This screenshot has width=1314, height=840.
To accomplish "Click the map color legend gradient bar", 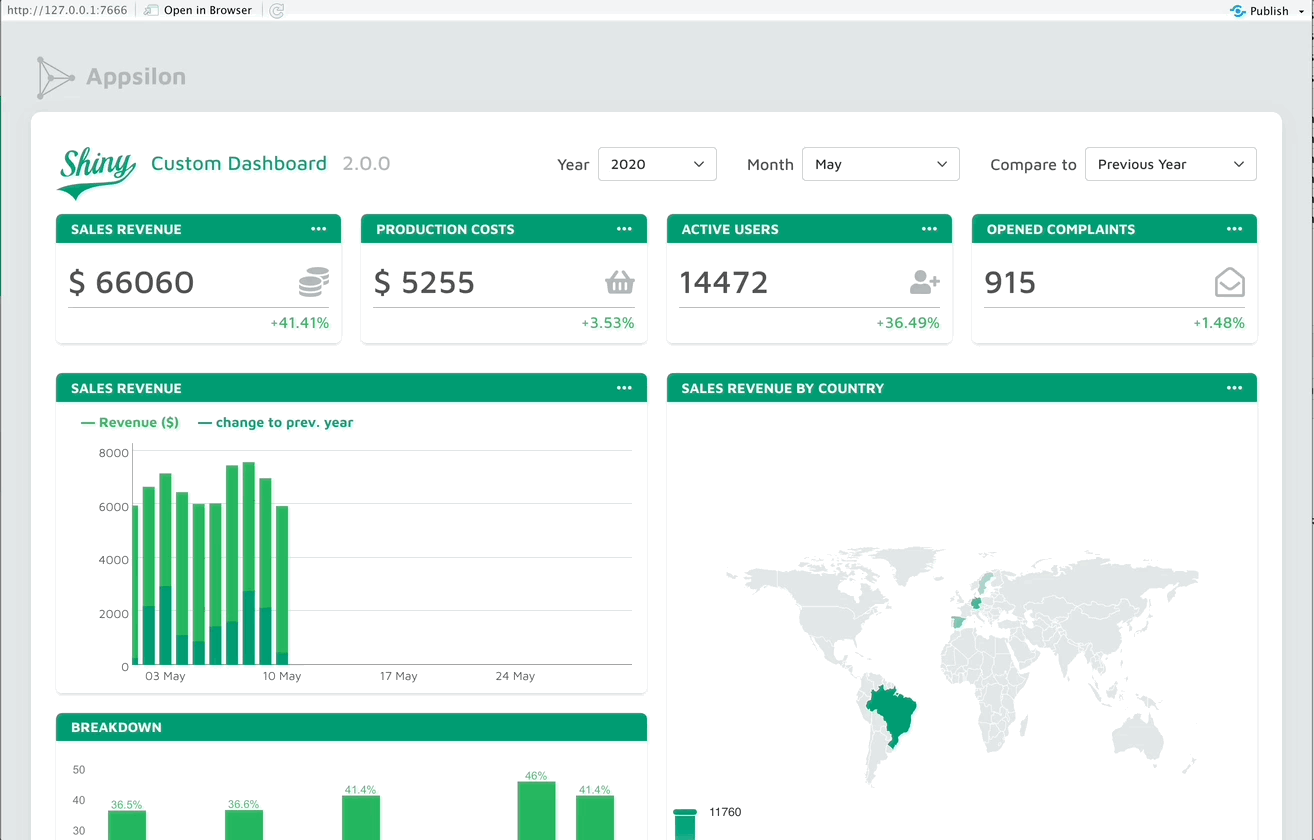I will pyautogui.click(x=685, y=825).
